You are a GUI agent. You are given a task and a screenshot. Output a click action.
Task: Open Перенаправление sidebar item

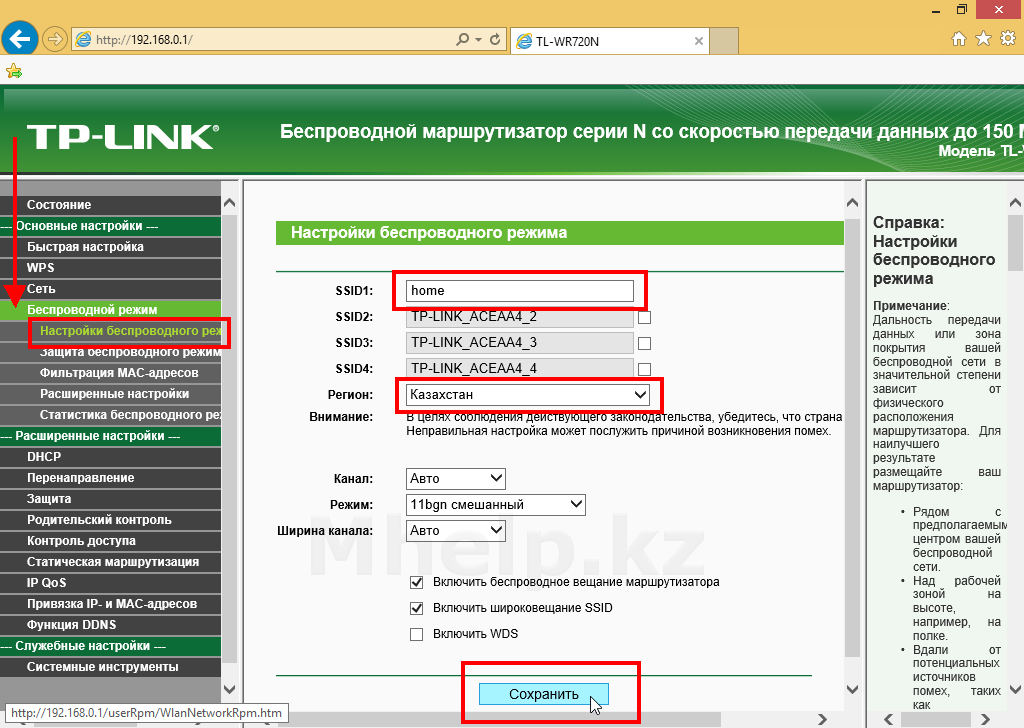tap(110, 477)
